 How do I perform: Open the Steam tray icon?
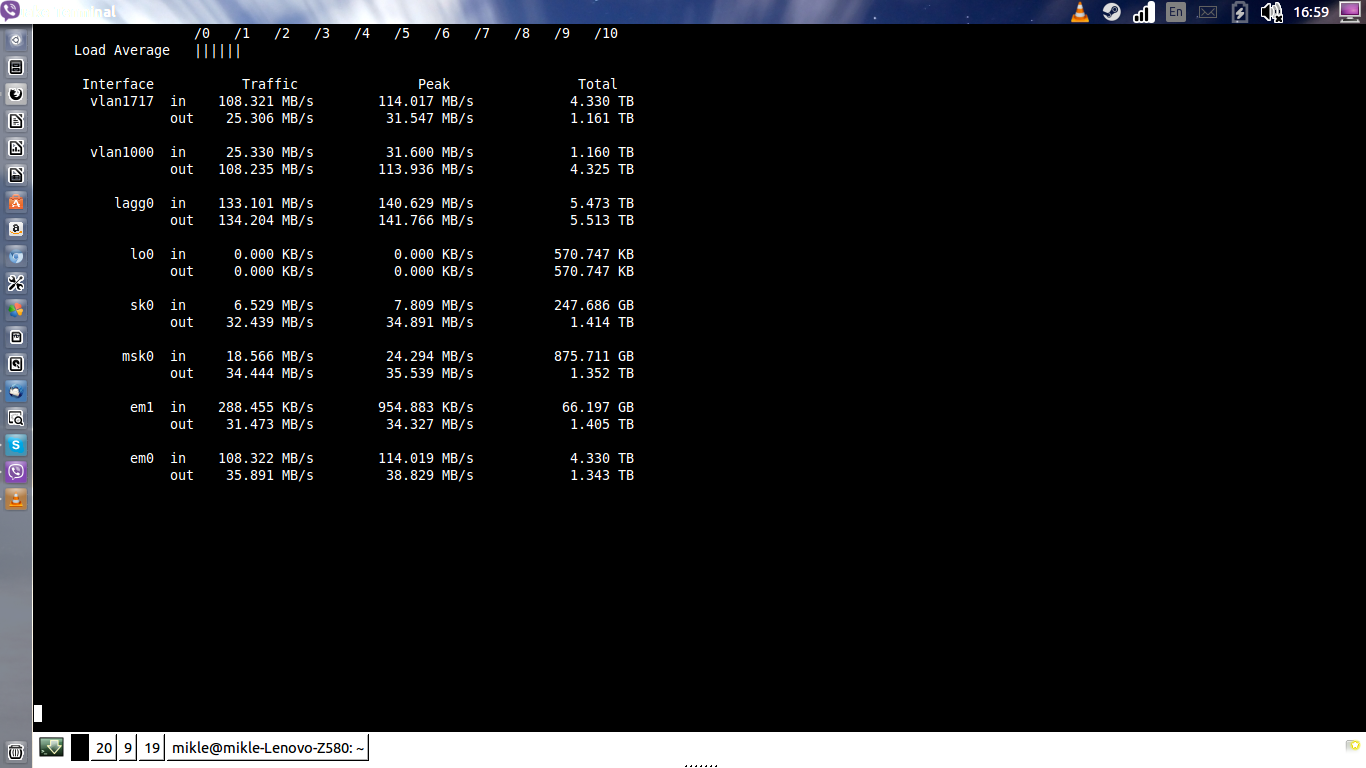pos(1112,12)
